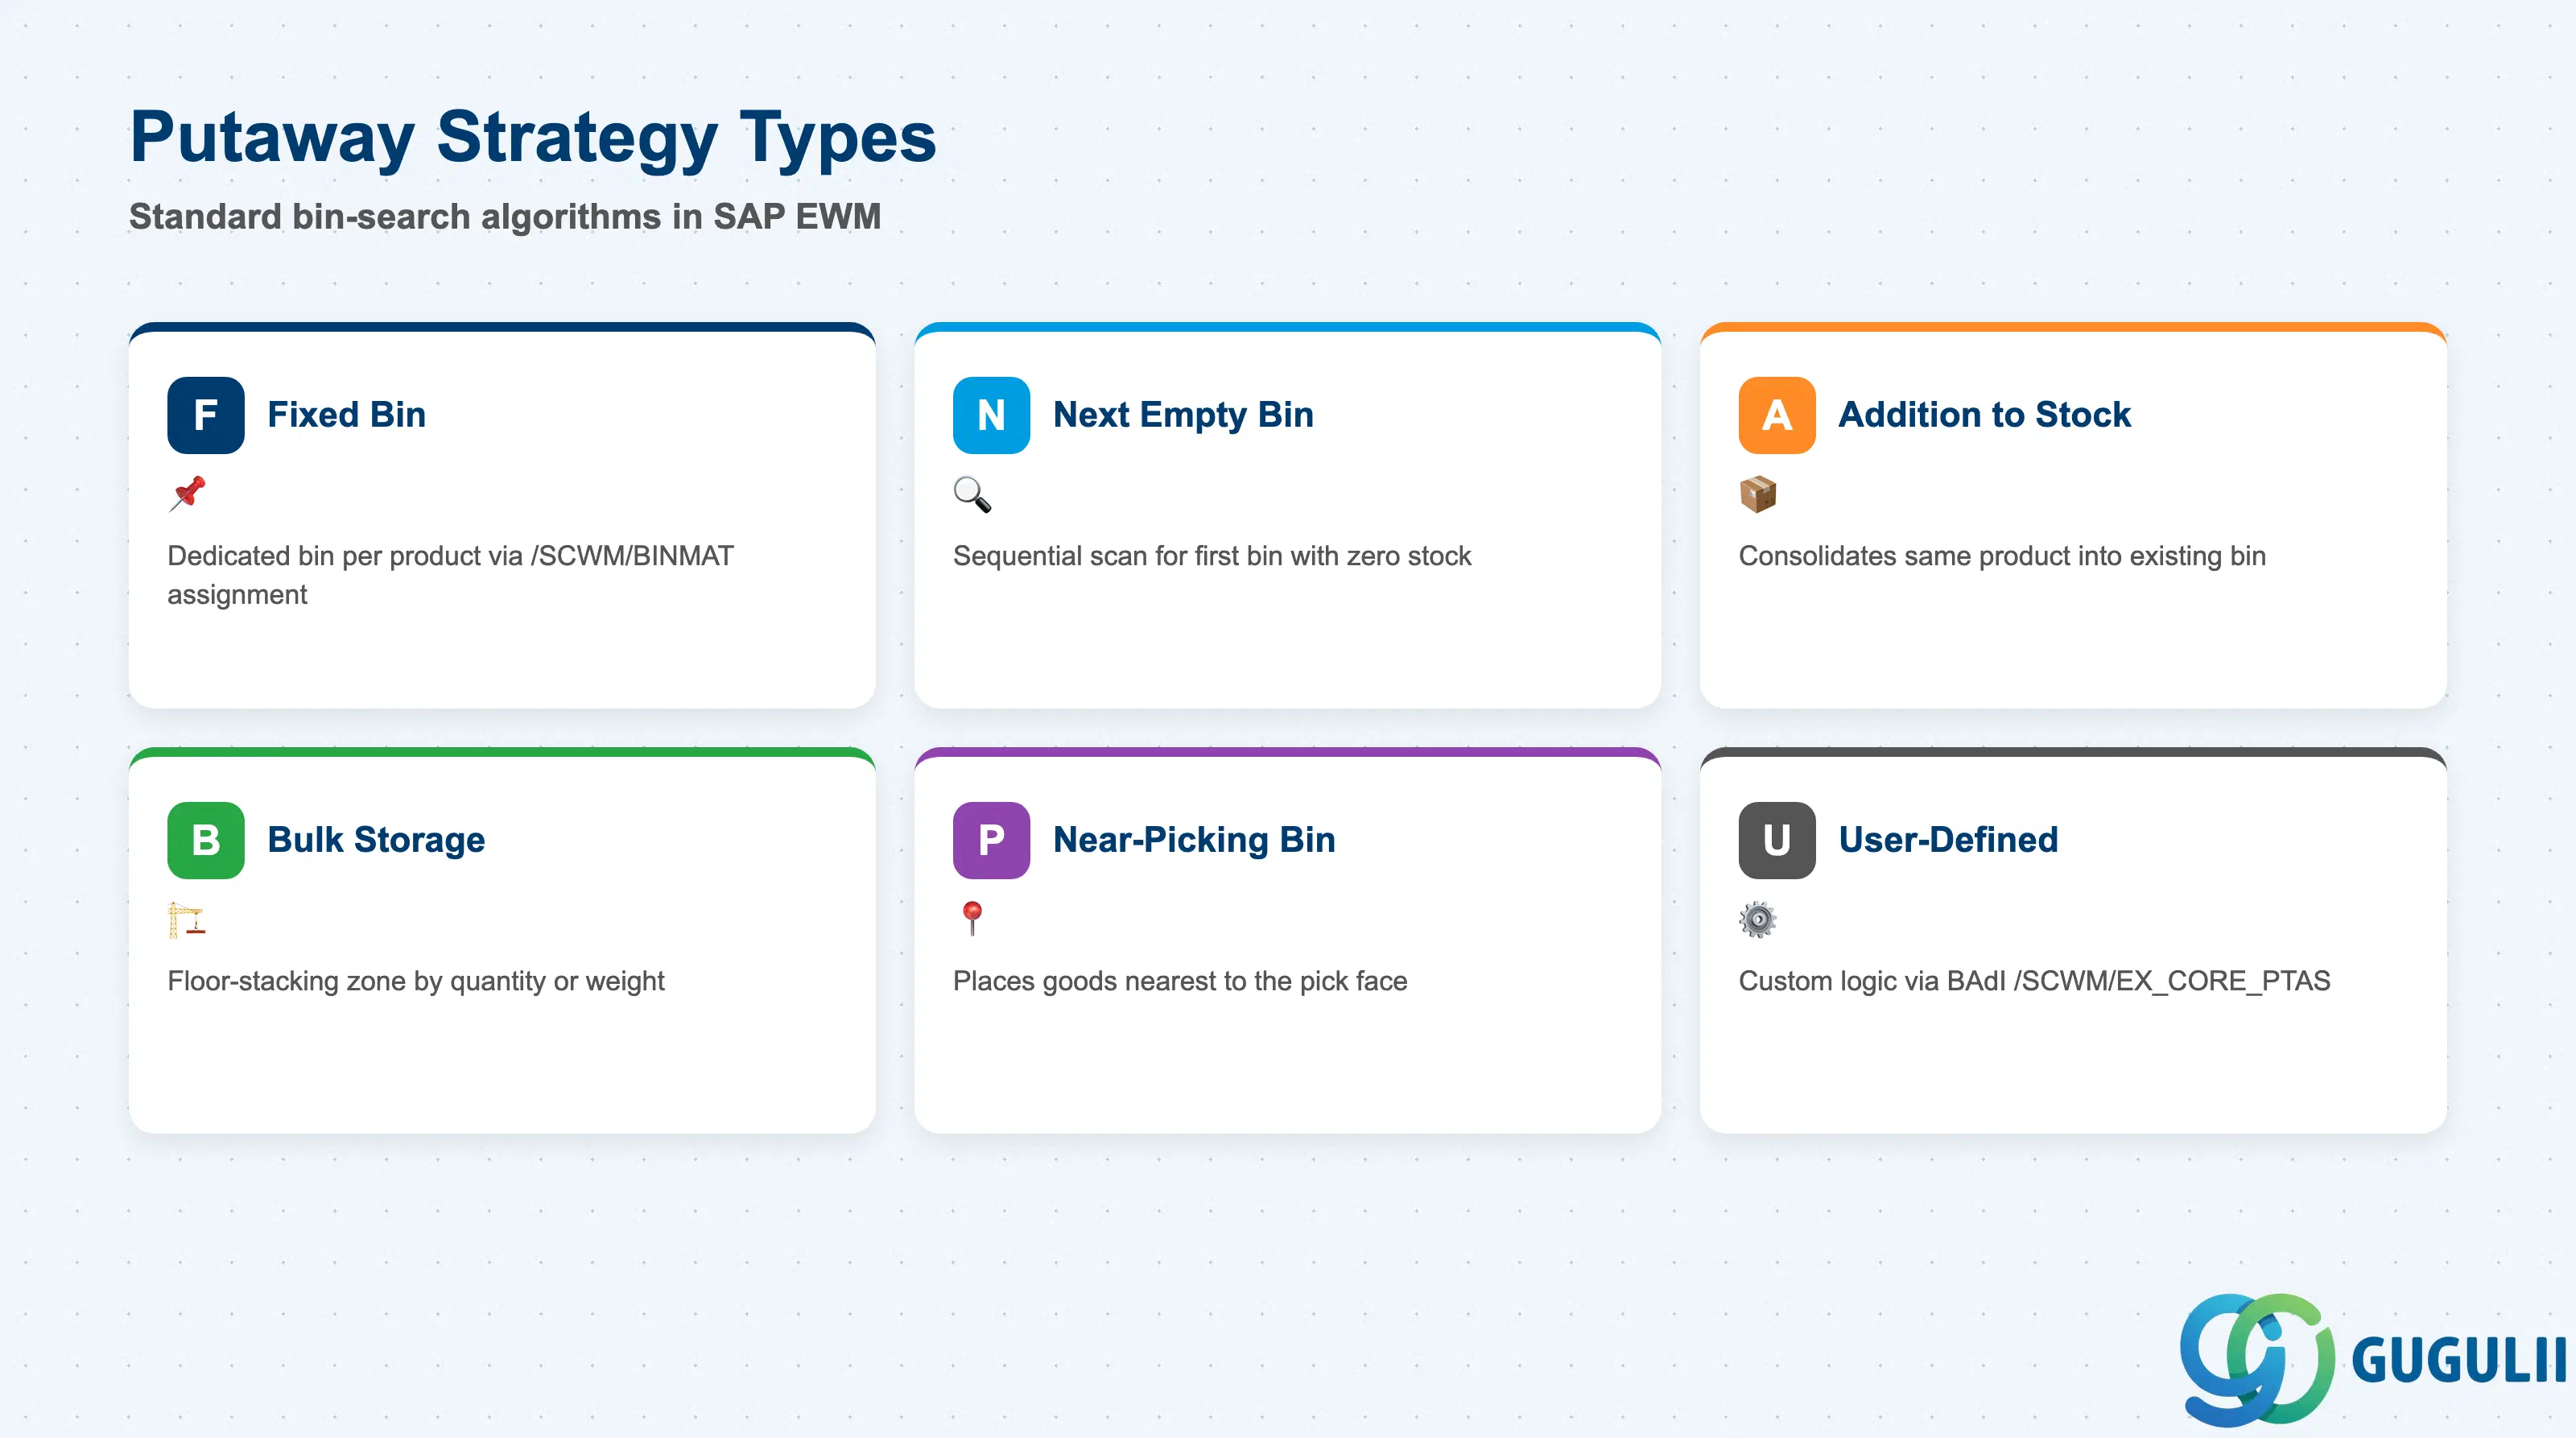Click the Gugulii logo
This screenshot has height=1438, width=2576.
[x=2372, y=1359]
